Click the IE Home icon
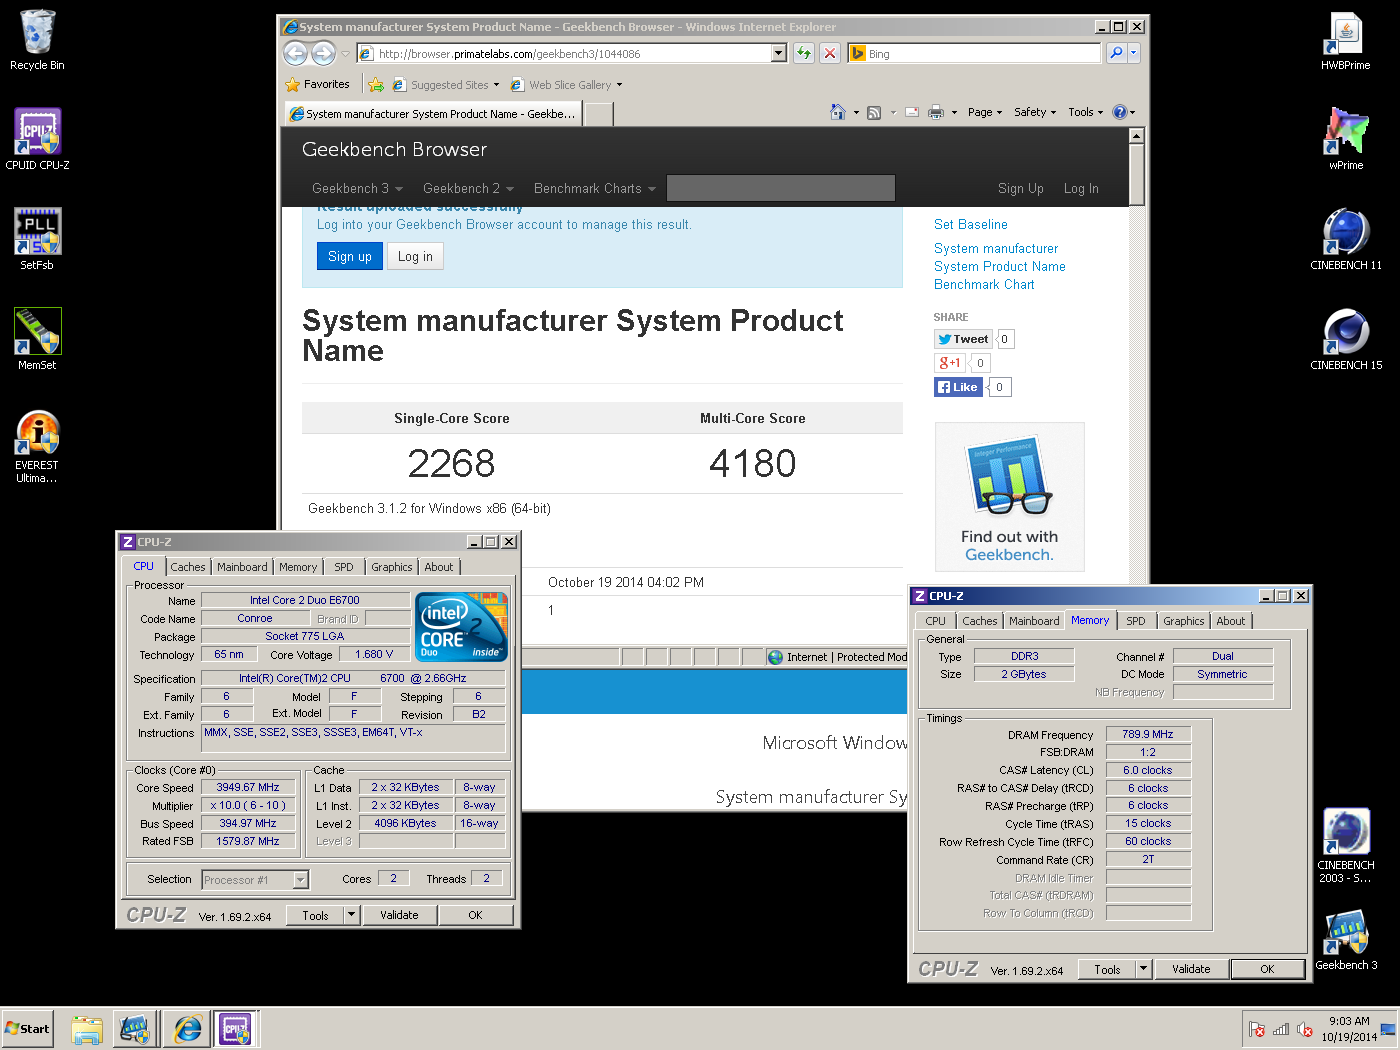 (838, 112)
